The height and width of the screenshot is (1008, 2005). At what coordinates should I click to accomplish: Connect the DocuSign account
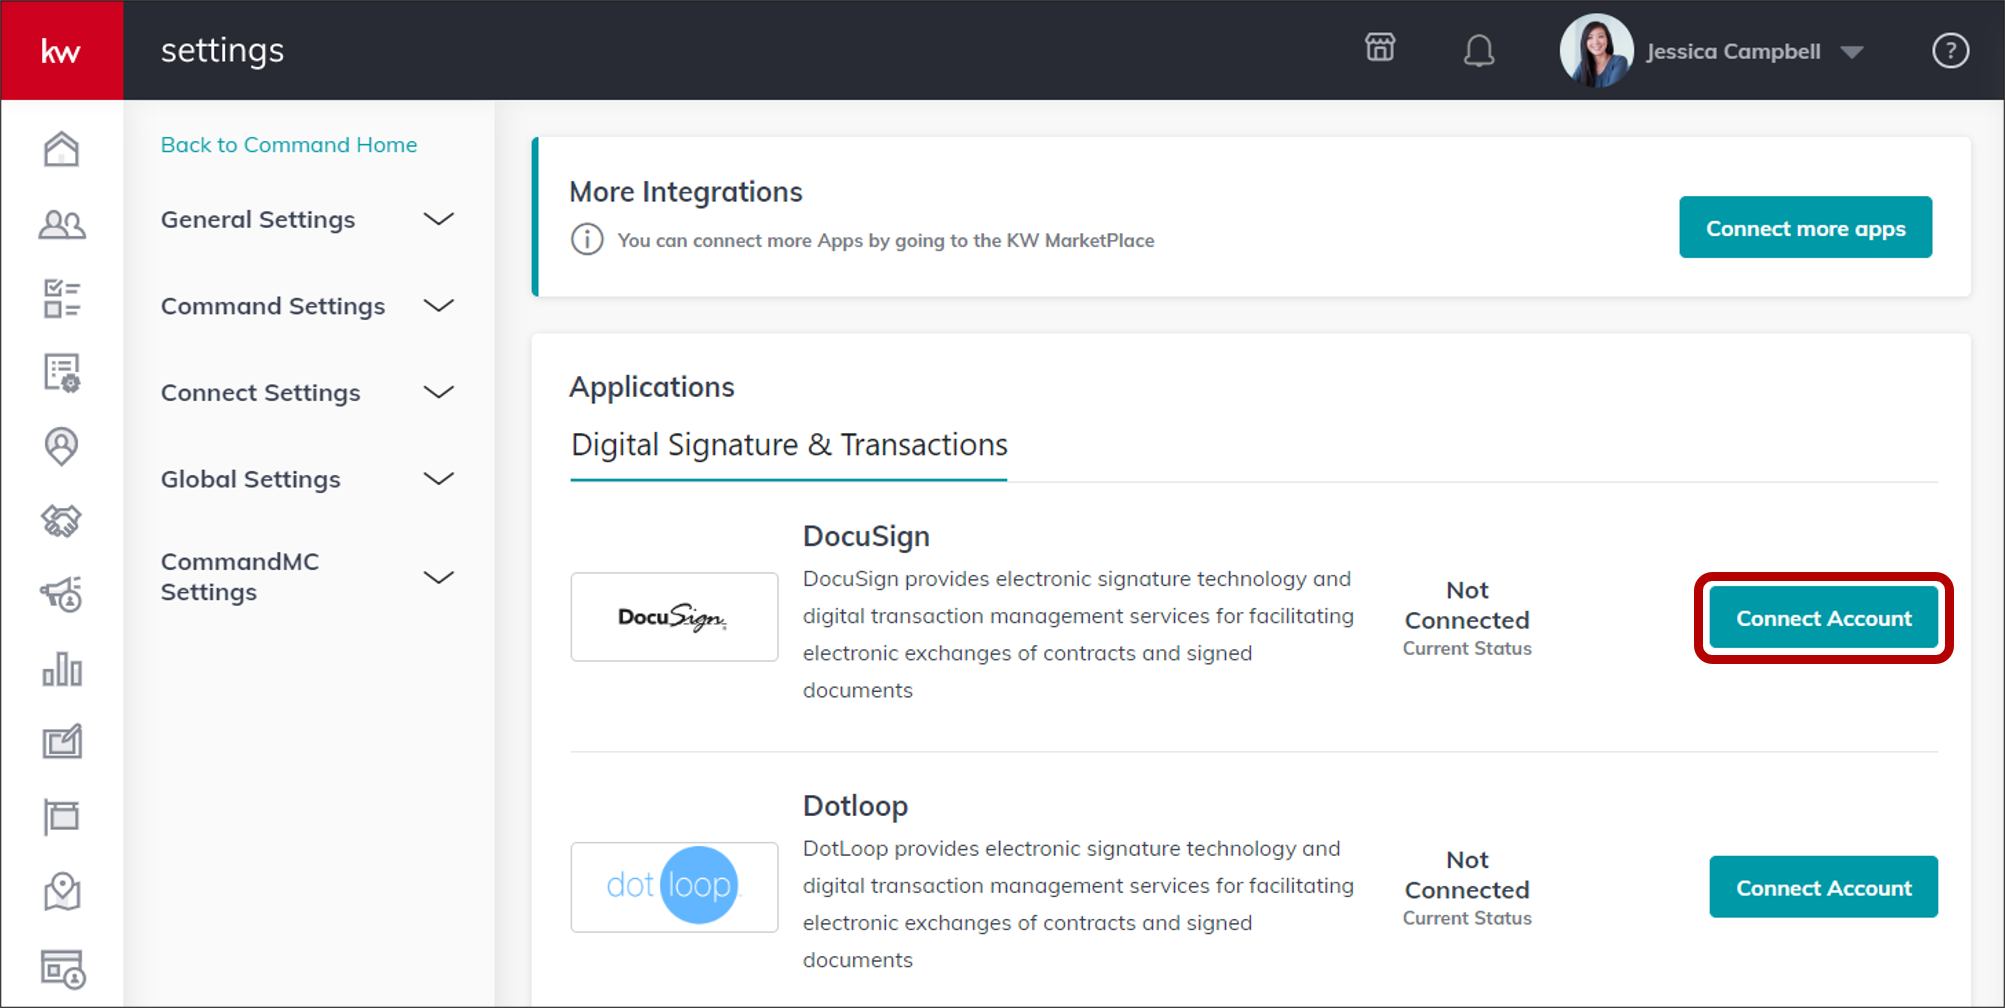point(1823,618)
